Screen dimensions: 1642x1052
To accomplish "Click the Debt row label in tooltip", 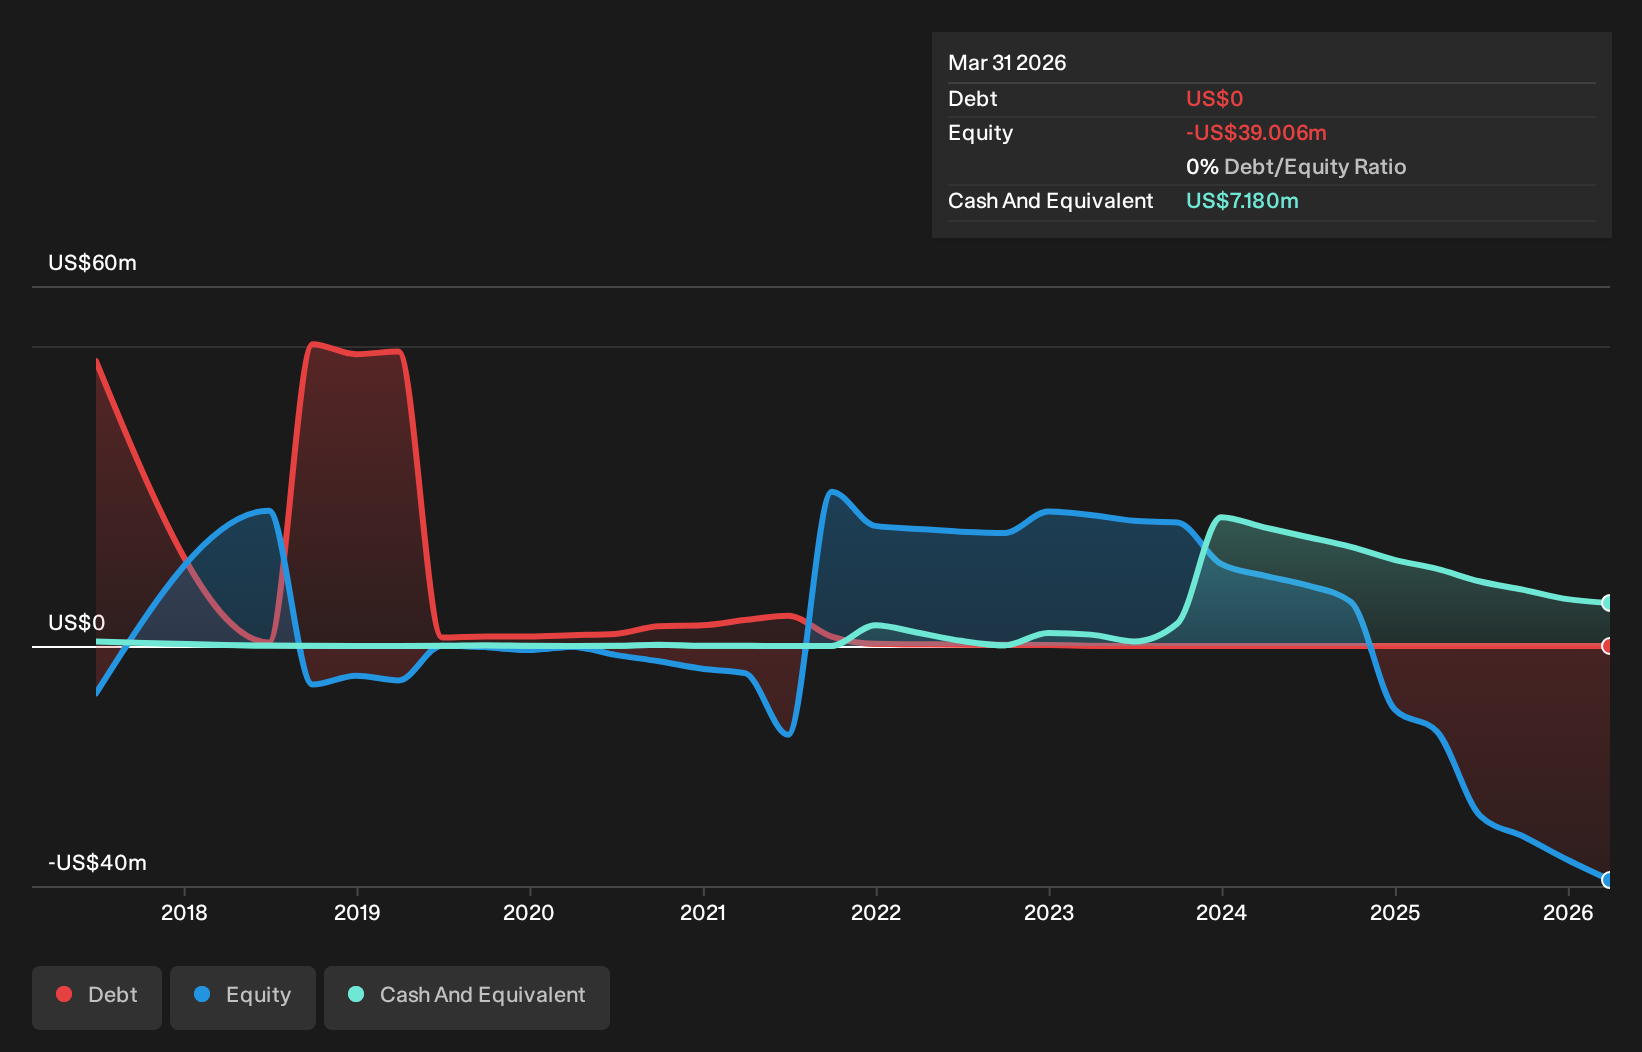I will [x=973, y=99].
